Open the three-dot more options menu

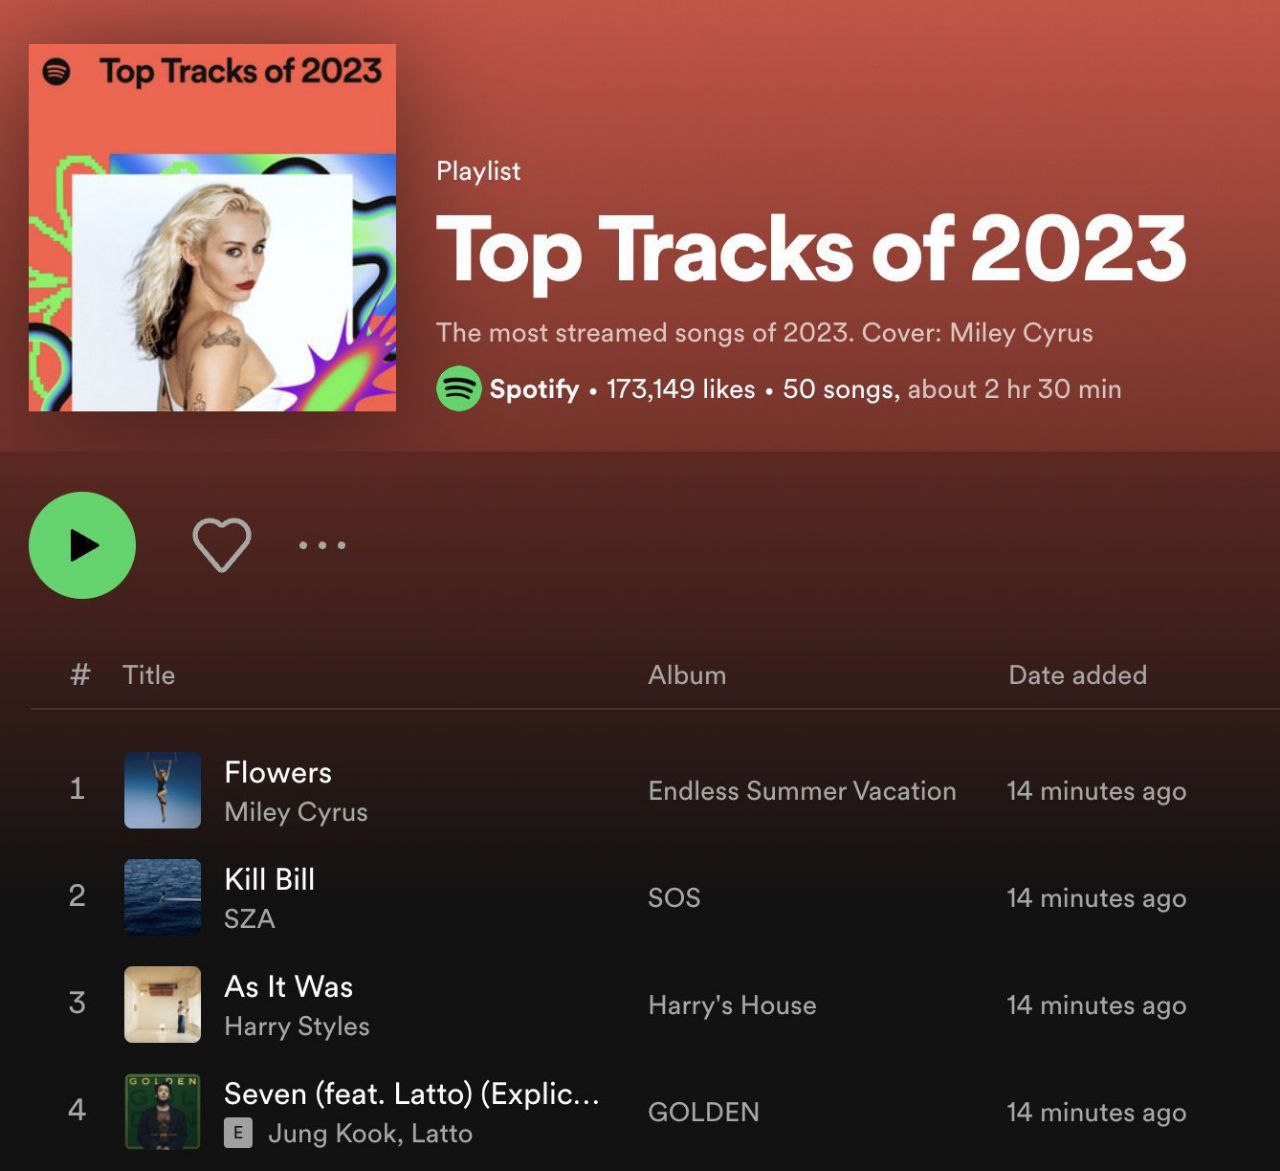pyautogui.click(x=322, y=545)
